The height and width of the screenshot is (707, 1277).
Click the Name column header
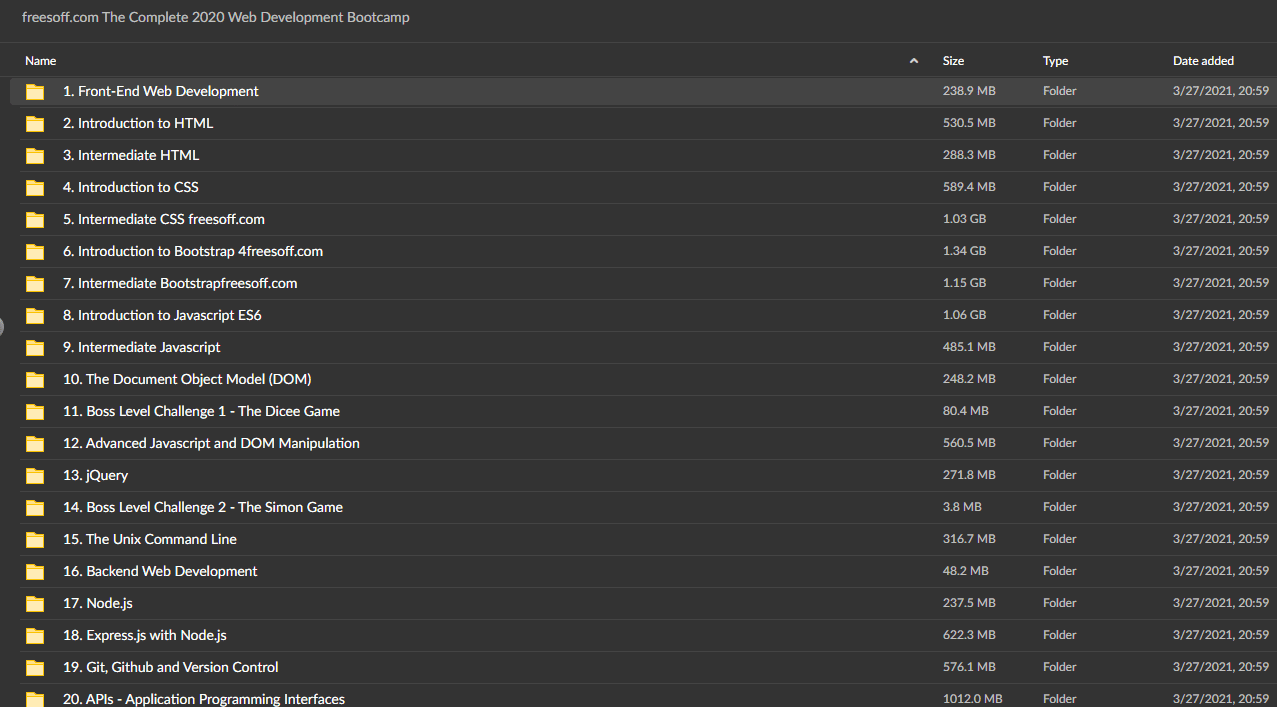[x=41, y=61]
